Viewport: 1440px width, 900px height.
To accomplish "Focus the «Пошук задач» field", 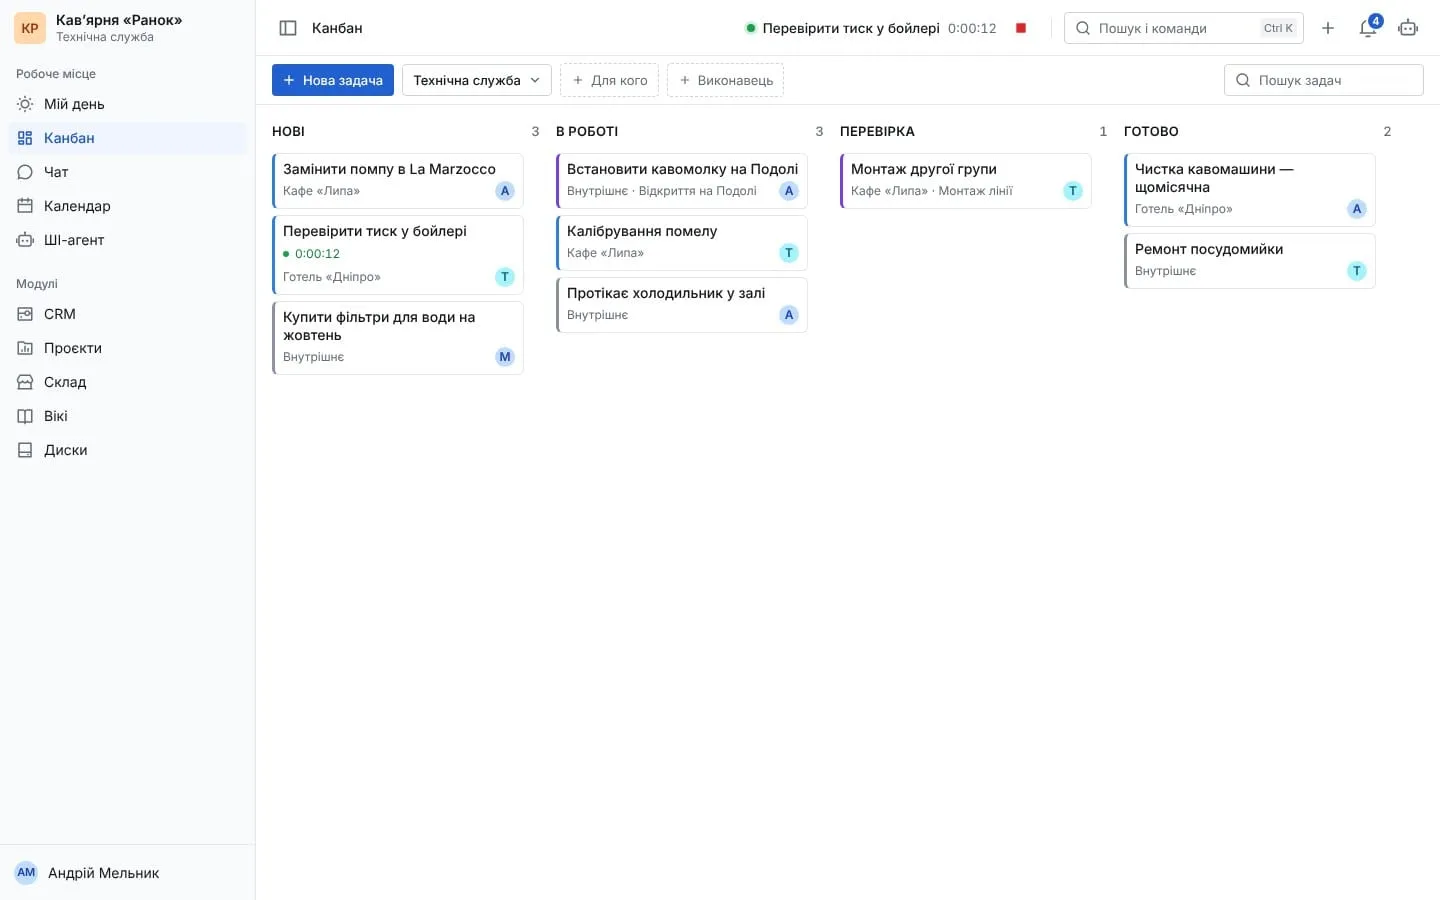I will pyautogui.click(x=1324, y=80).
